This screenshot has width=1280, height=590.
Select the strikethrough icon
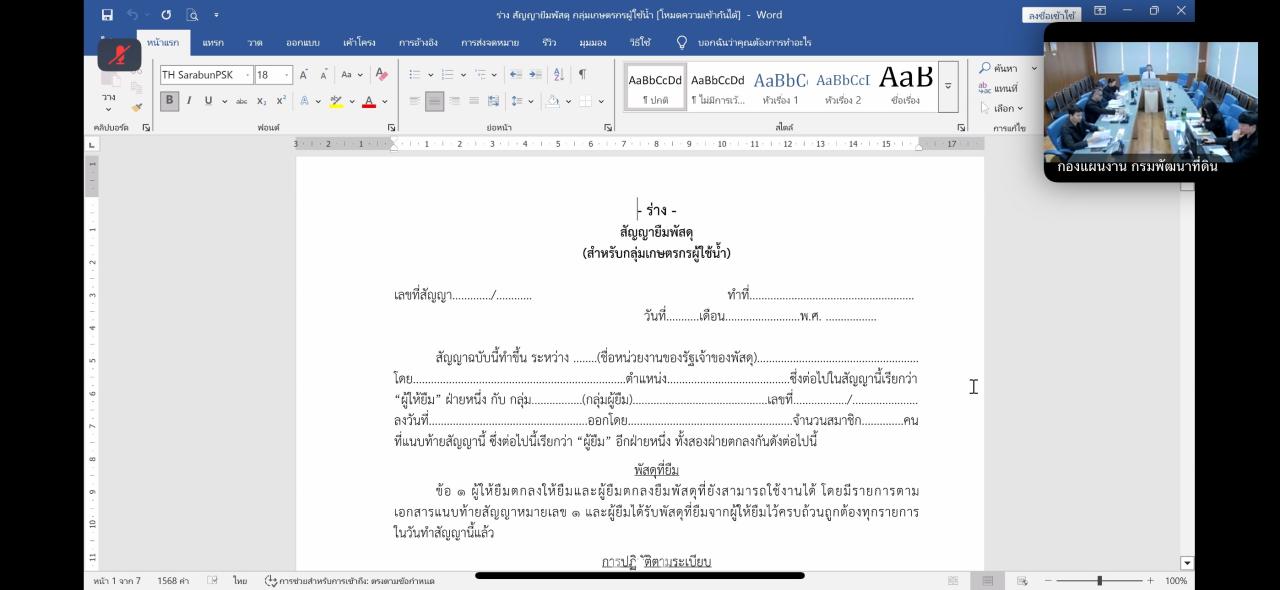click(241, 101)
